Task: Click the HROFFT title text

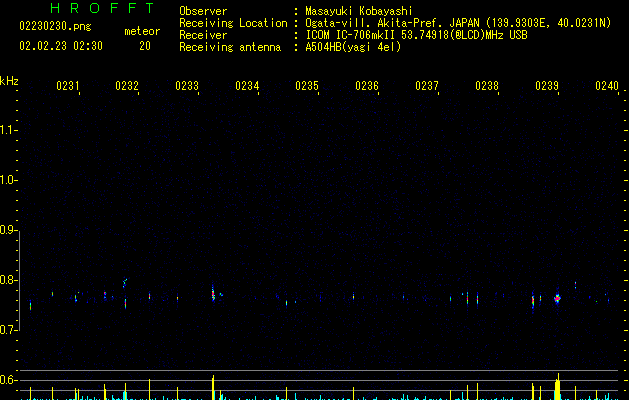Action: (x=103, y=8)
